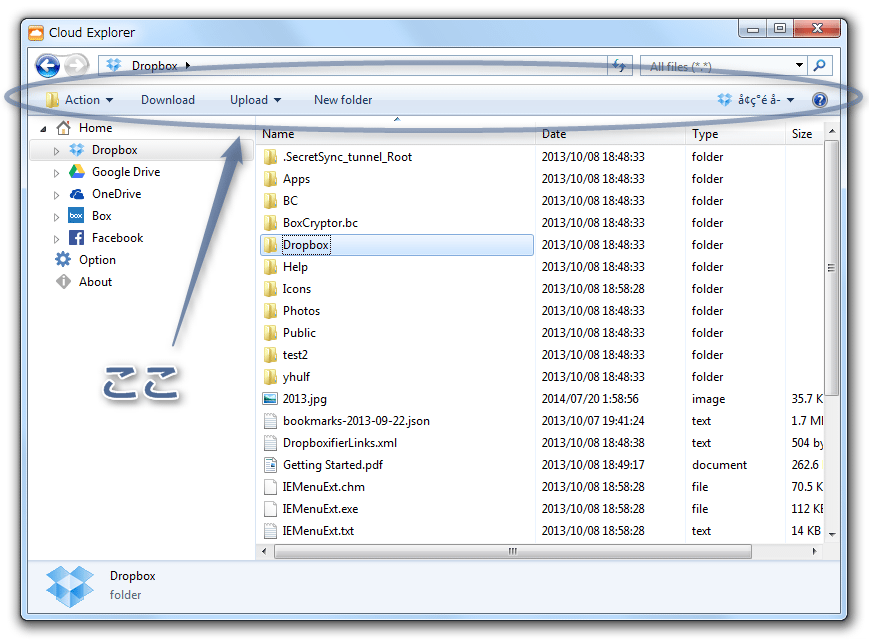Screen dimensions: 869x644
Task: Open the All files filter dropdown
Action: pos(799,65)
